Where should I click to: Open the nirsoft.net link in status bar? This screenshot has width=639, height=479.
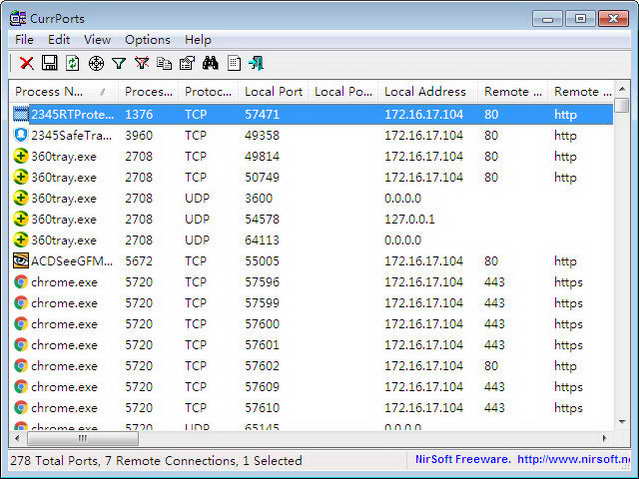(x=574, y=459)
